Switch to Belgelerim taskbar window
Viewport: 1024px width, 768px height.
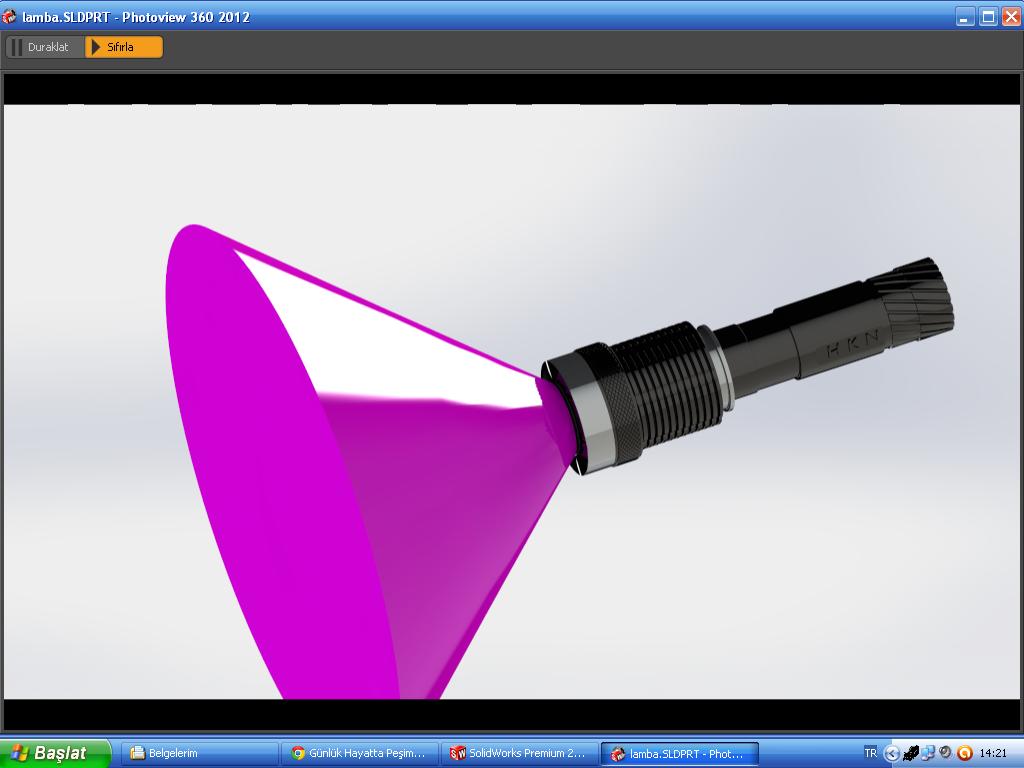click(x=200, y=753)
